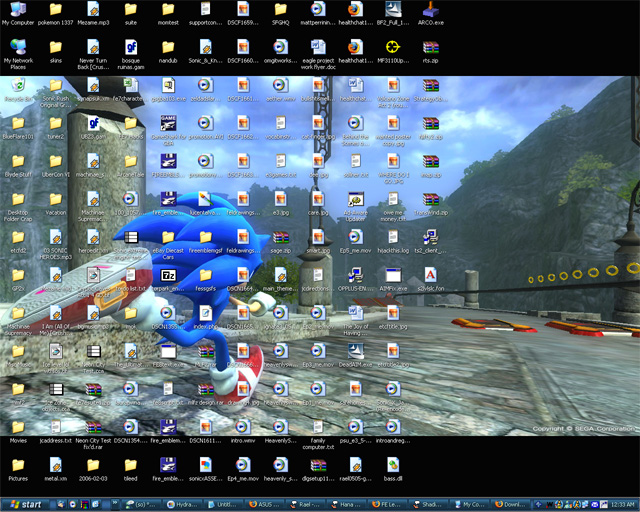Expand hidden system tray icons
The width and height of the screenshot is (640, 512).
pyautogui.click(x=539, y=504)
